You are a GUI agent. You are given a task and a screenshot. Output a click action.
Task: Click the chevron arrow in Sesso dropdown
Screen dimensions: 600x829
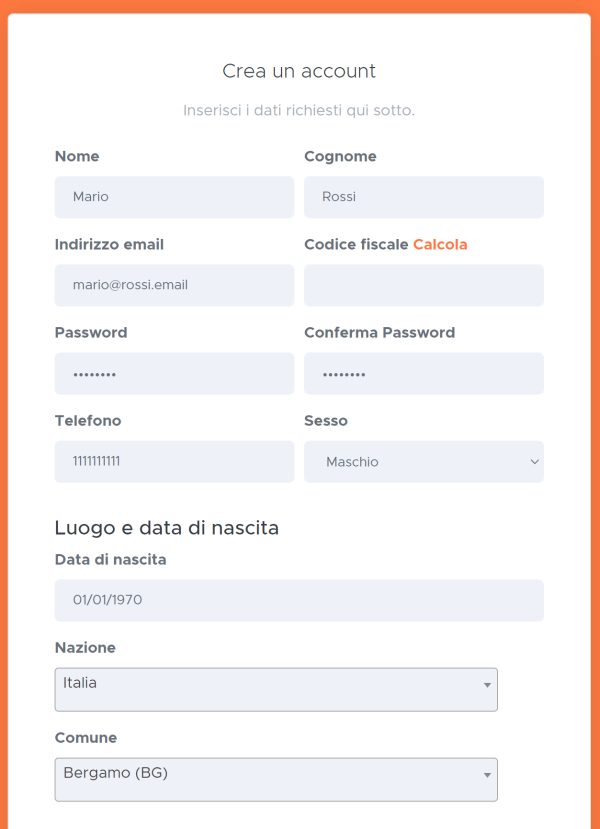[534, 462]
